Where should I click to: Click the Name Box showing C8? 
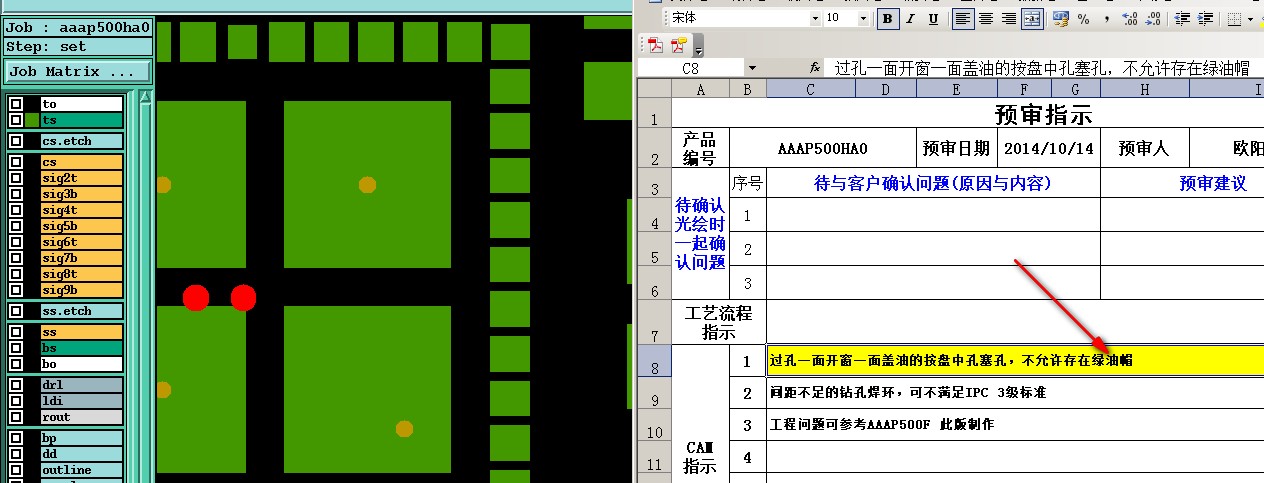point(691,68)
